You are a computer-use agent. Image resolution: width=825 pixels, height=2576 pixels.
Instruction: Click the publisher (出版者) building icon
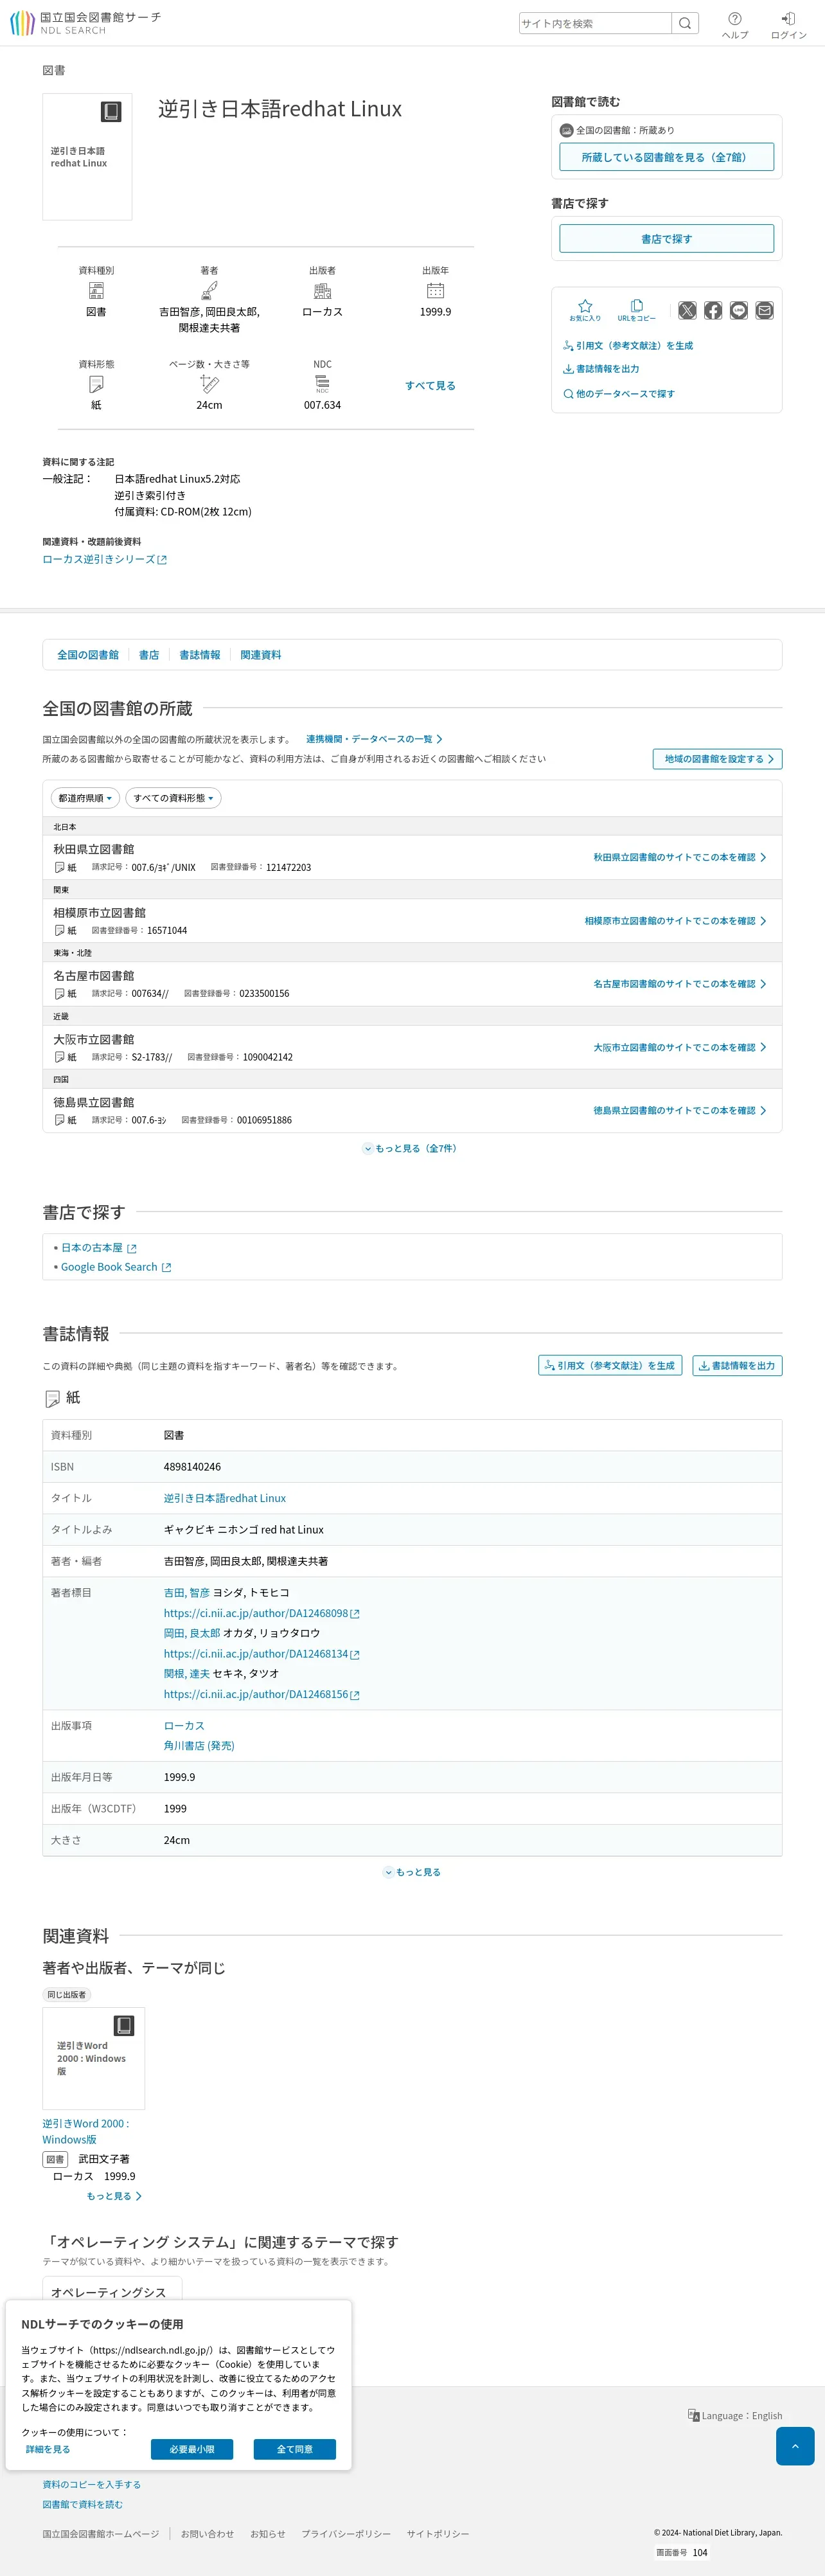322,291
